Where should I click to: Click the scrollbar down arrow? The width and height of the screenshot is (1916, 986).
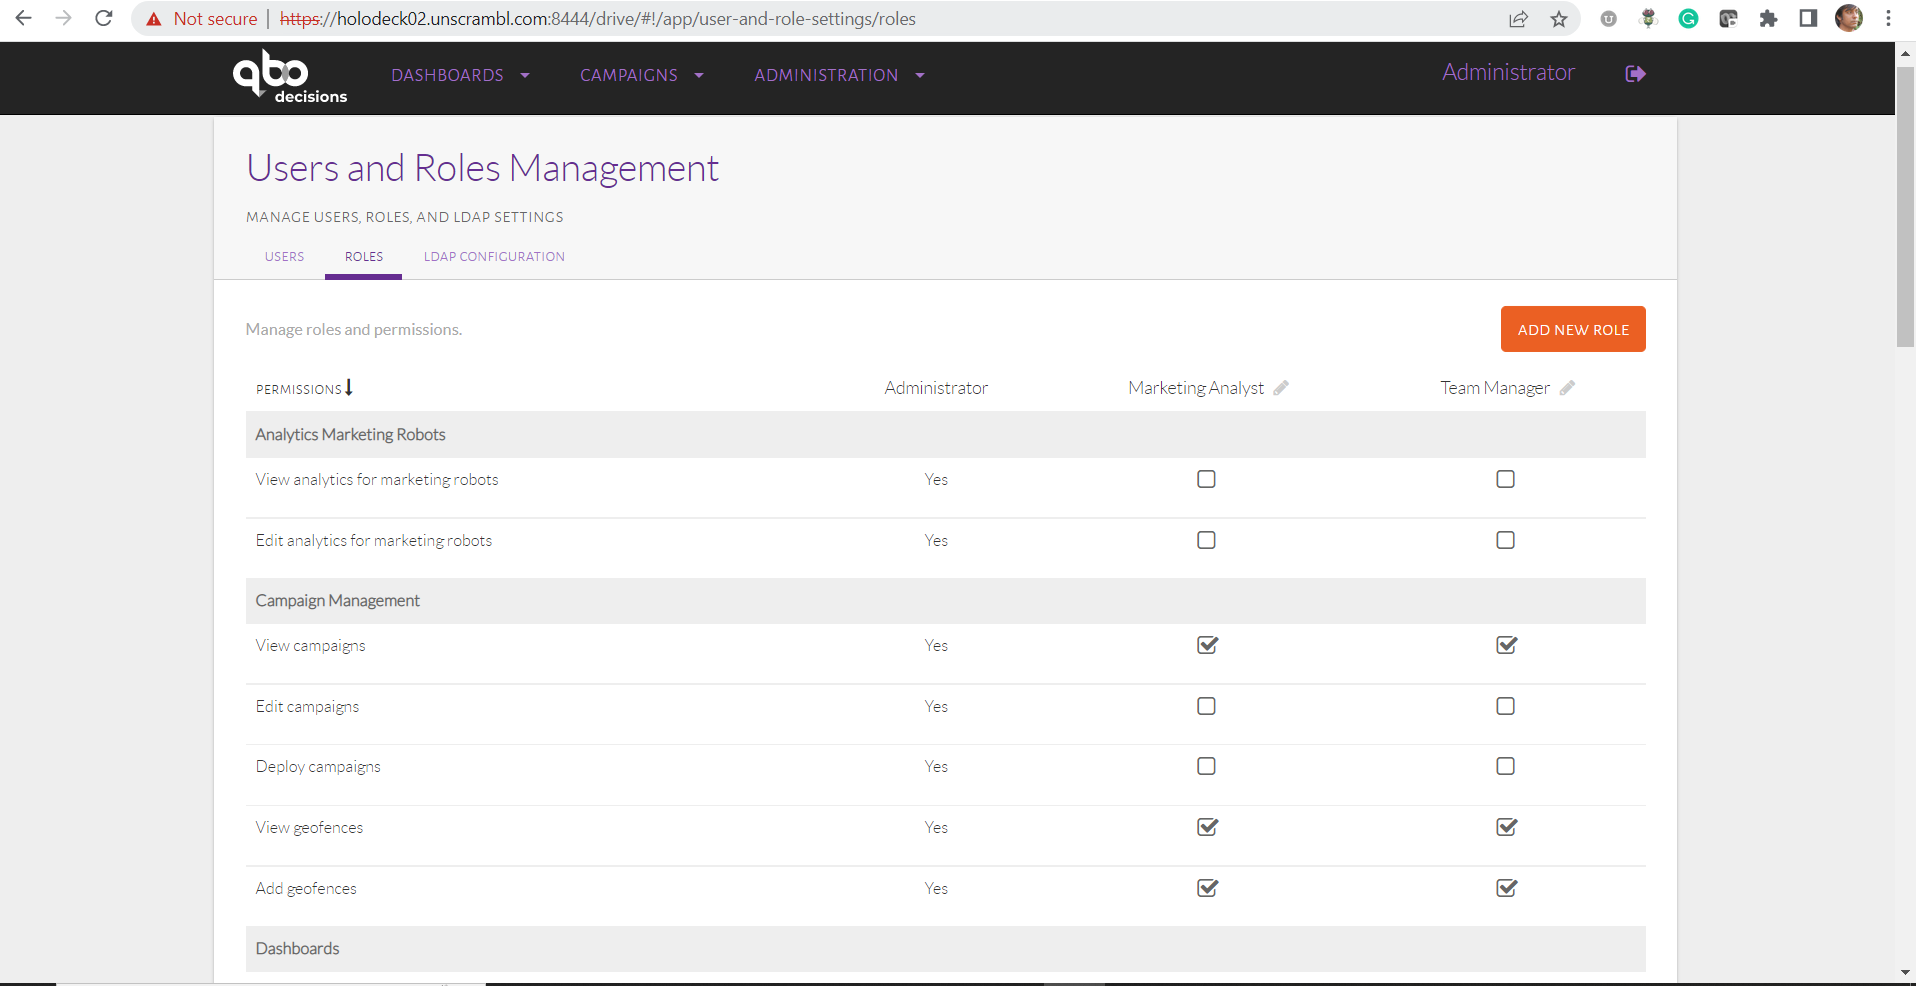pos(1906,972)
